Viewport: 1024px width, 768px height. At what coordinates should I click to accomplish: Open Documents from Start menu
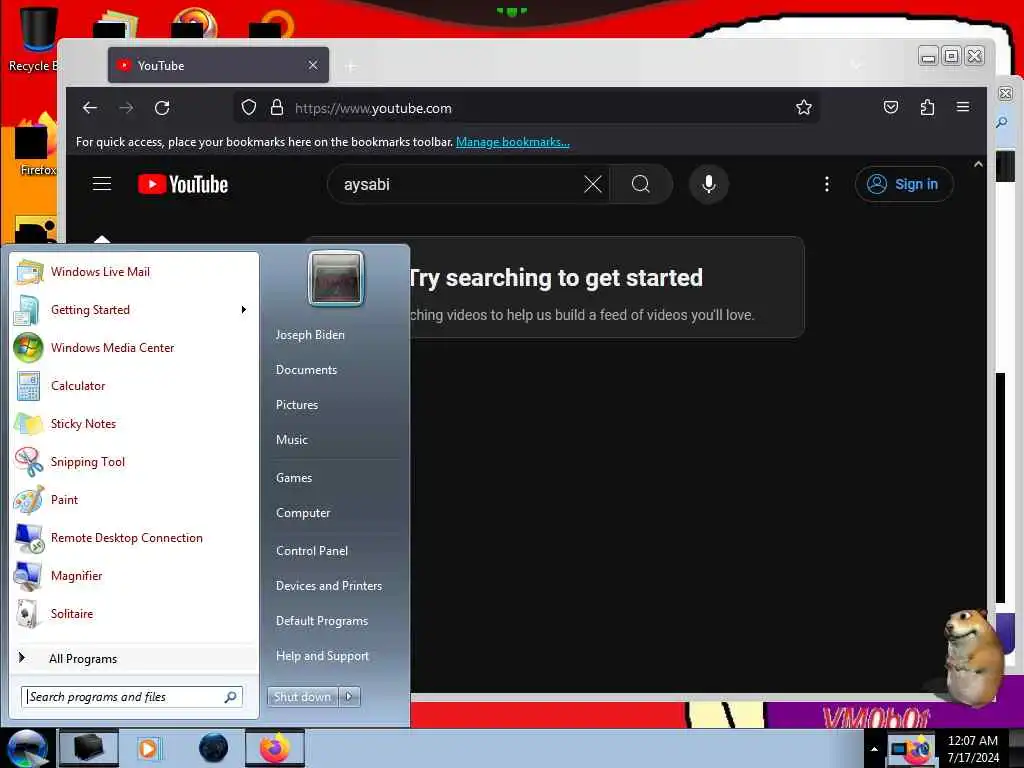tap(306, 370)
